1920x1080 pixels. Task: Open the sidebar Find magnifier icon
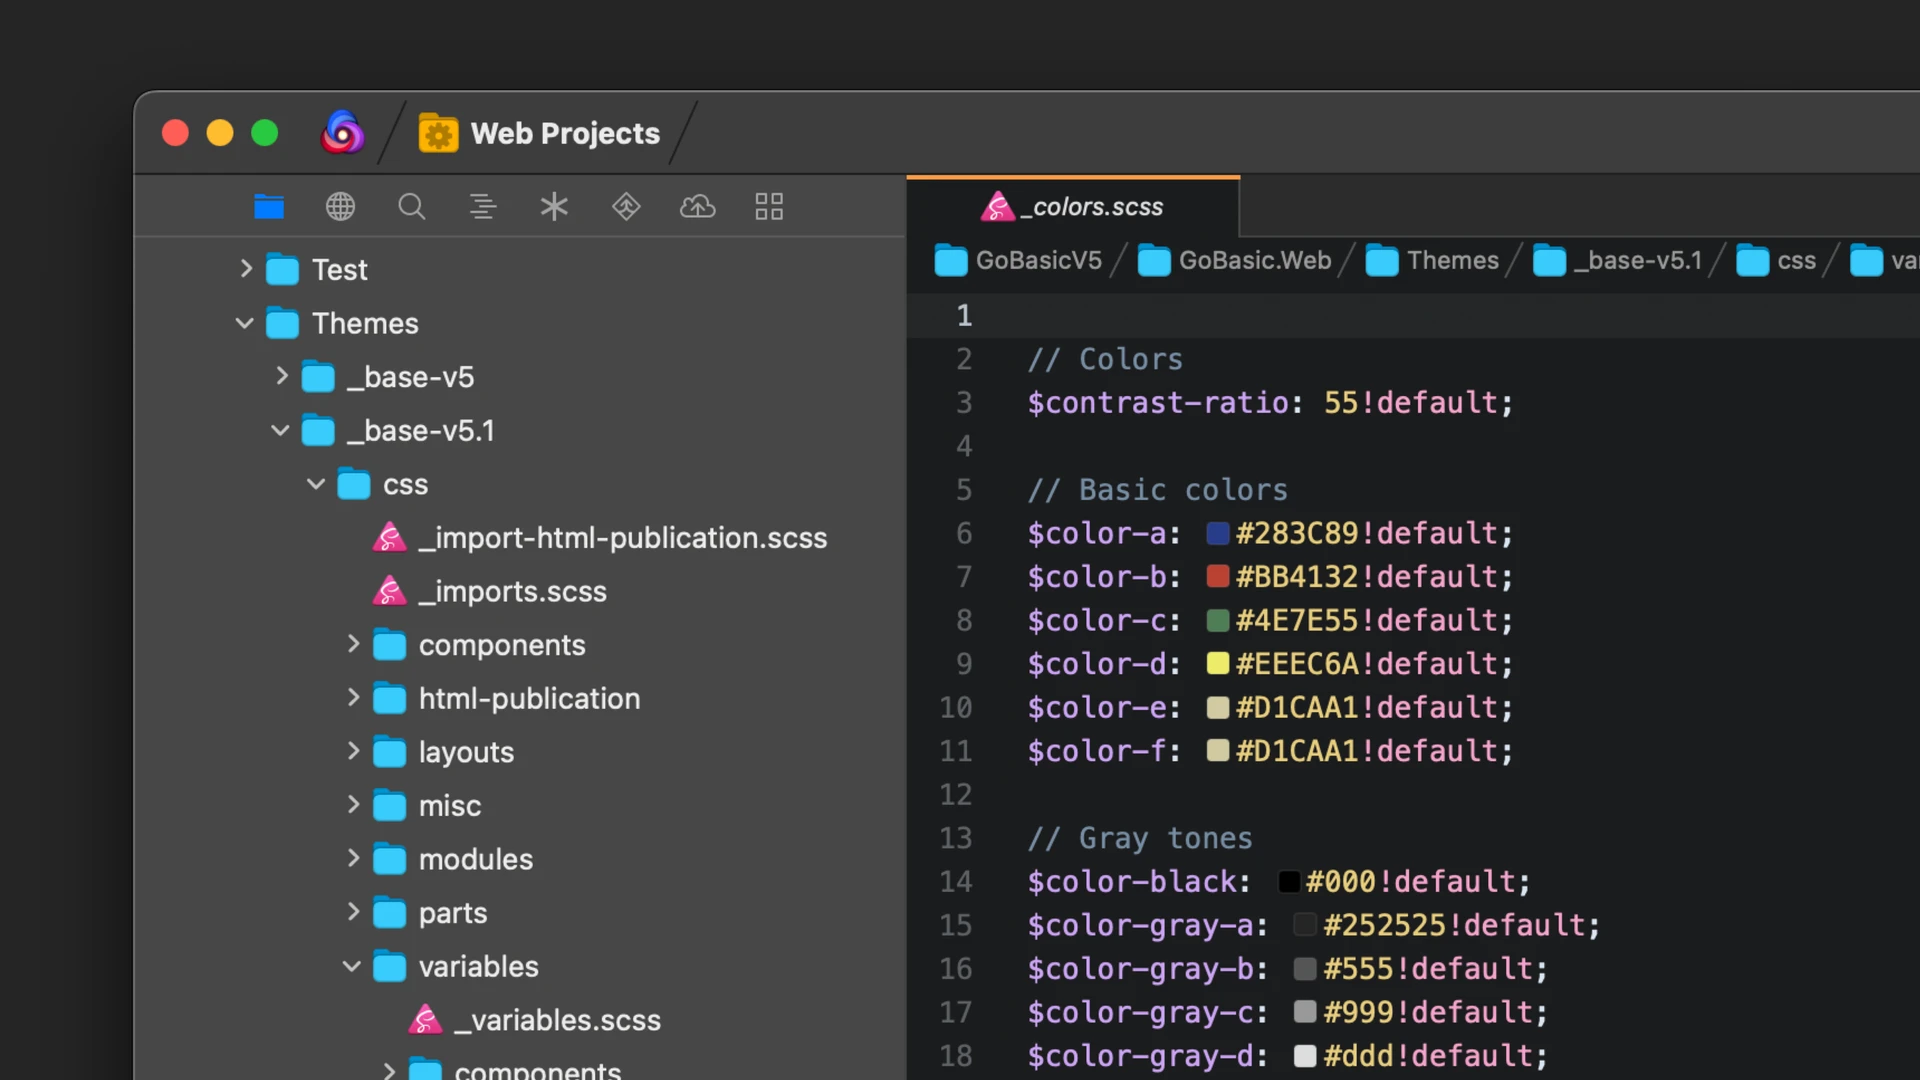click(x=411, y=207)
